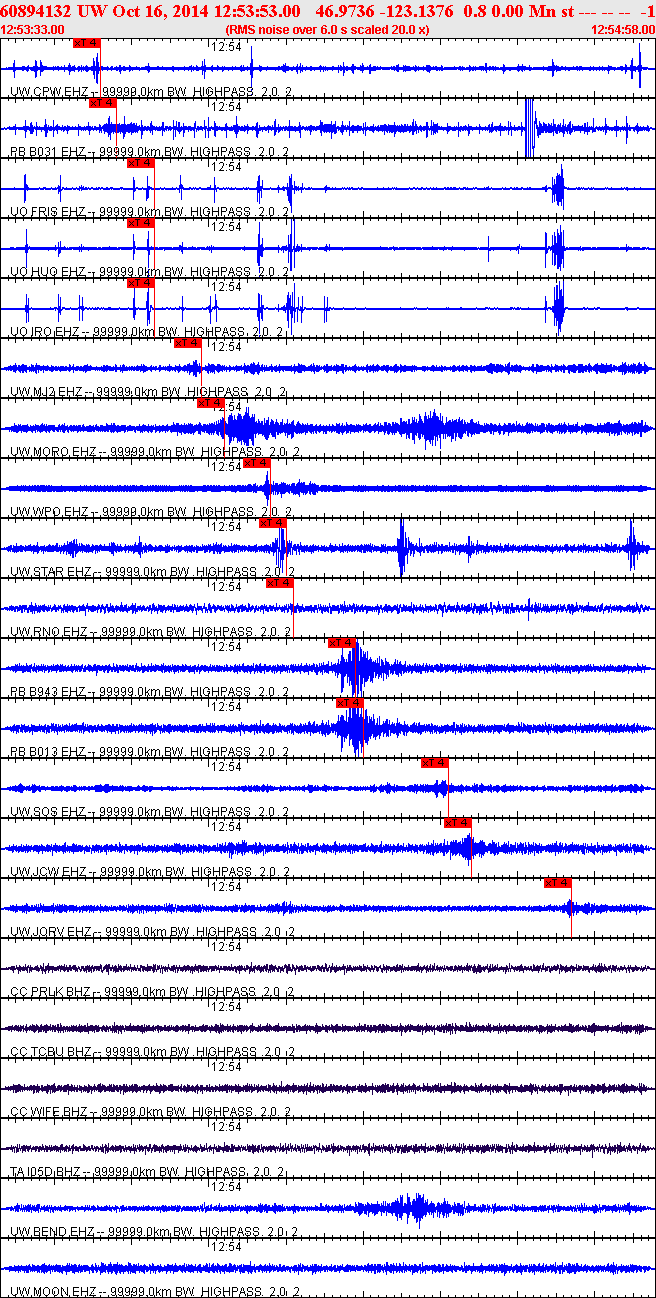Select the arrival pick on UW.MJ2 trace
656x1298 pixels.
(x=188, y=343)
